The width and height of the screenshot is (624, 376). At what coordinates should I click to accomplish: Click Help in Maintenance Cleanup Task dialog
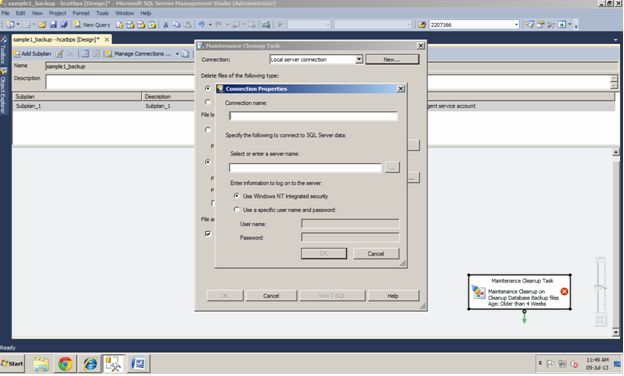(x=393, y=296)
